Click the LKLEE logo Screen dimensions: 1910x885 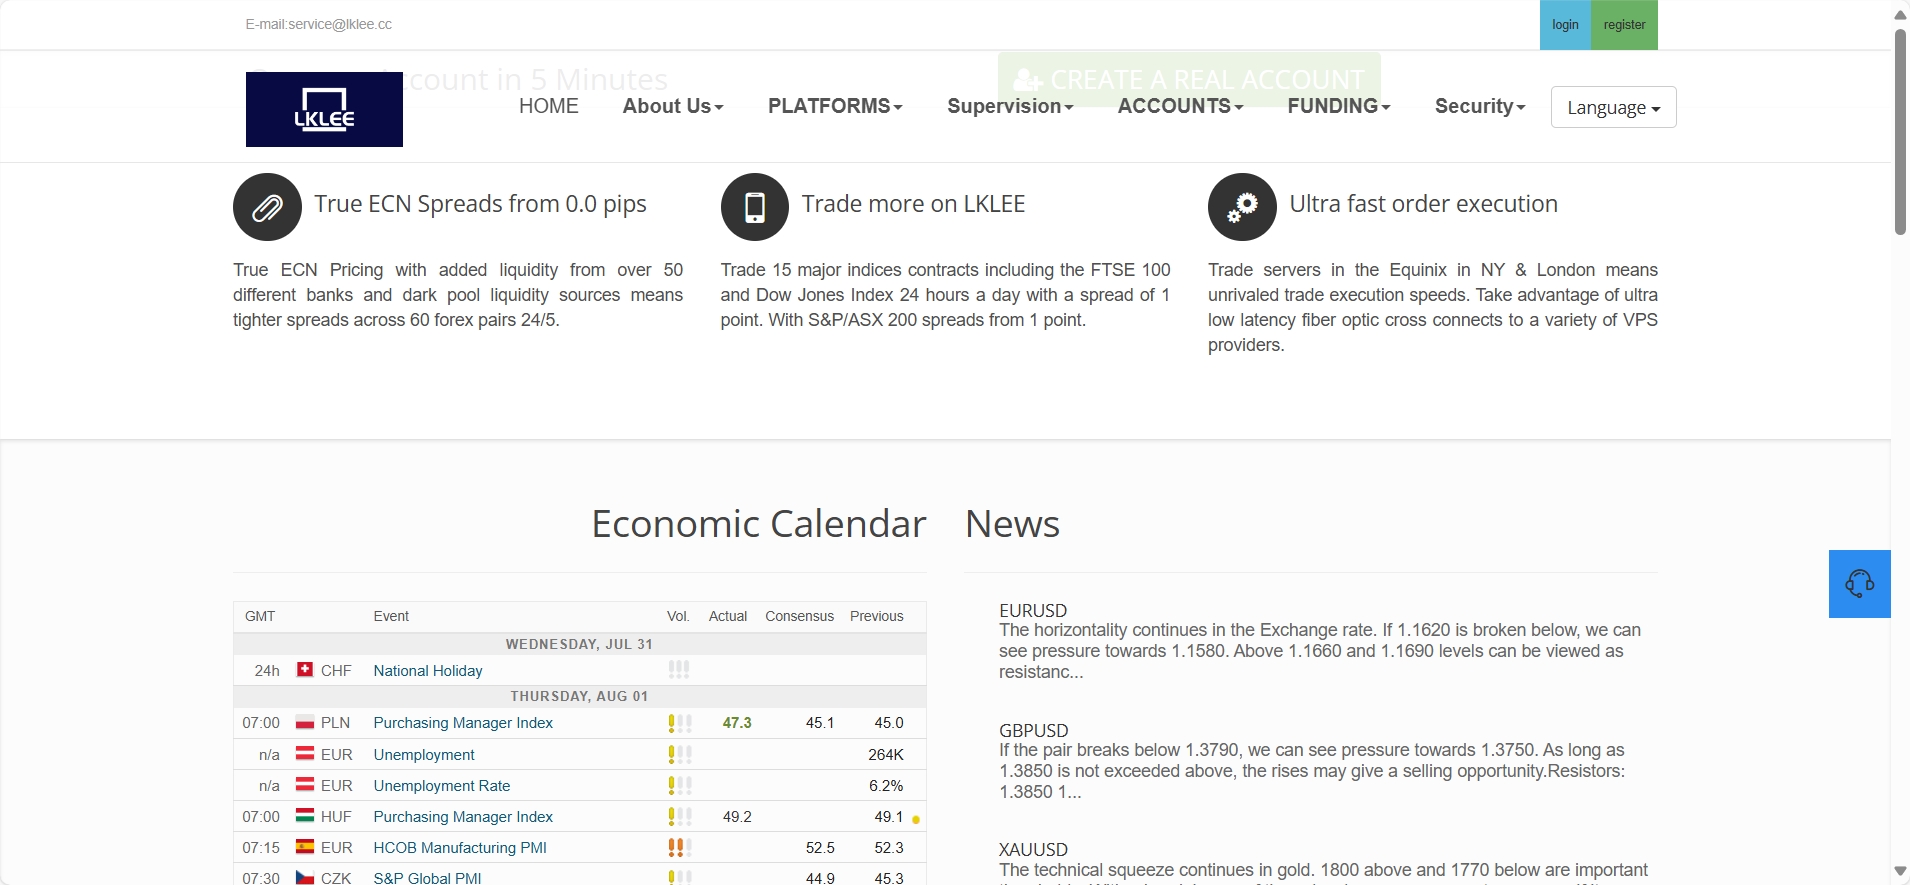[324, 110]
